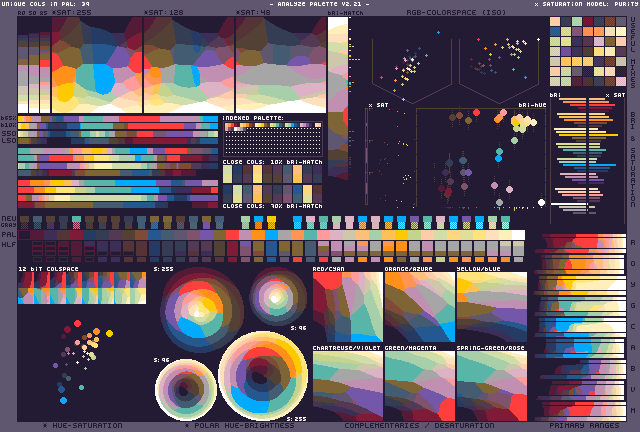Open the small white-rimmed S:96 polar circle
Image resolution: width=640 pixels, height=432 pixels.
(186, 390)
